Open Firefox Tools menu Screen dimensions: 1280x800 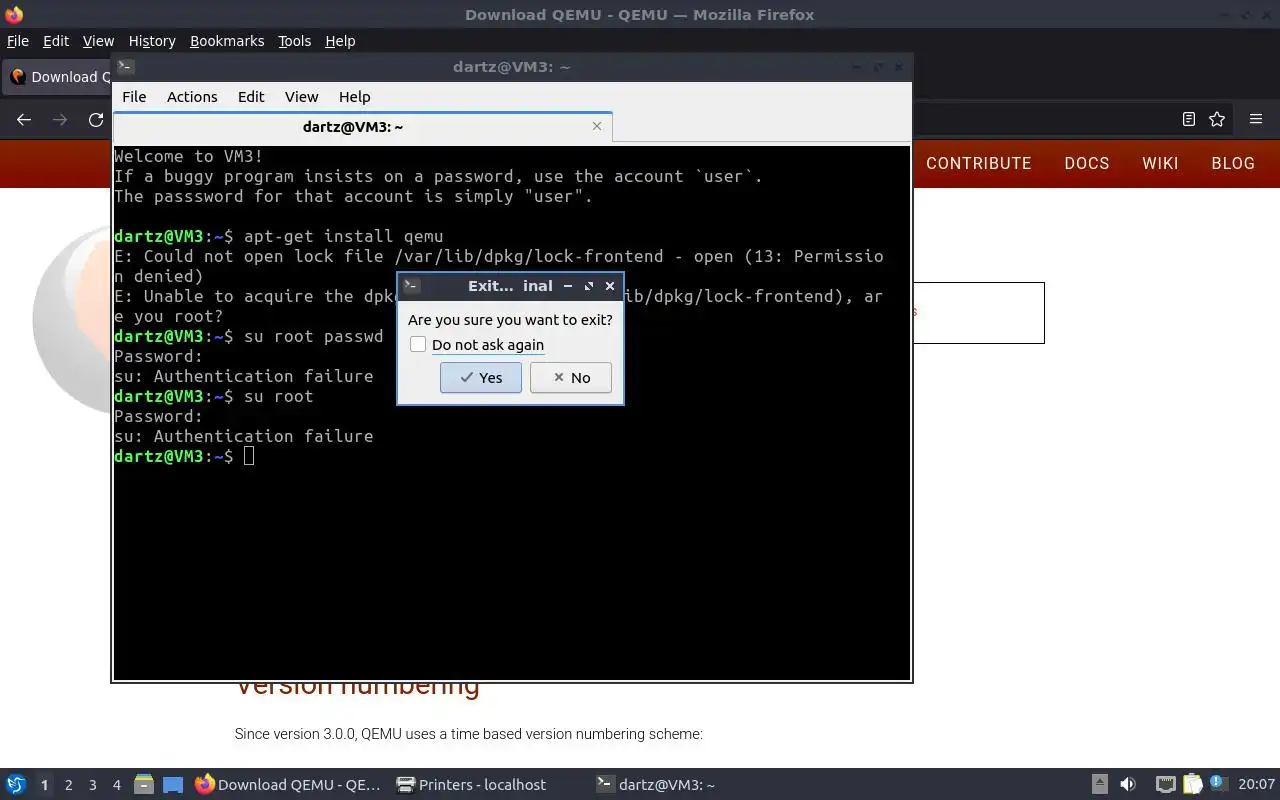pos(295,41)
